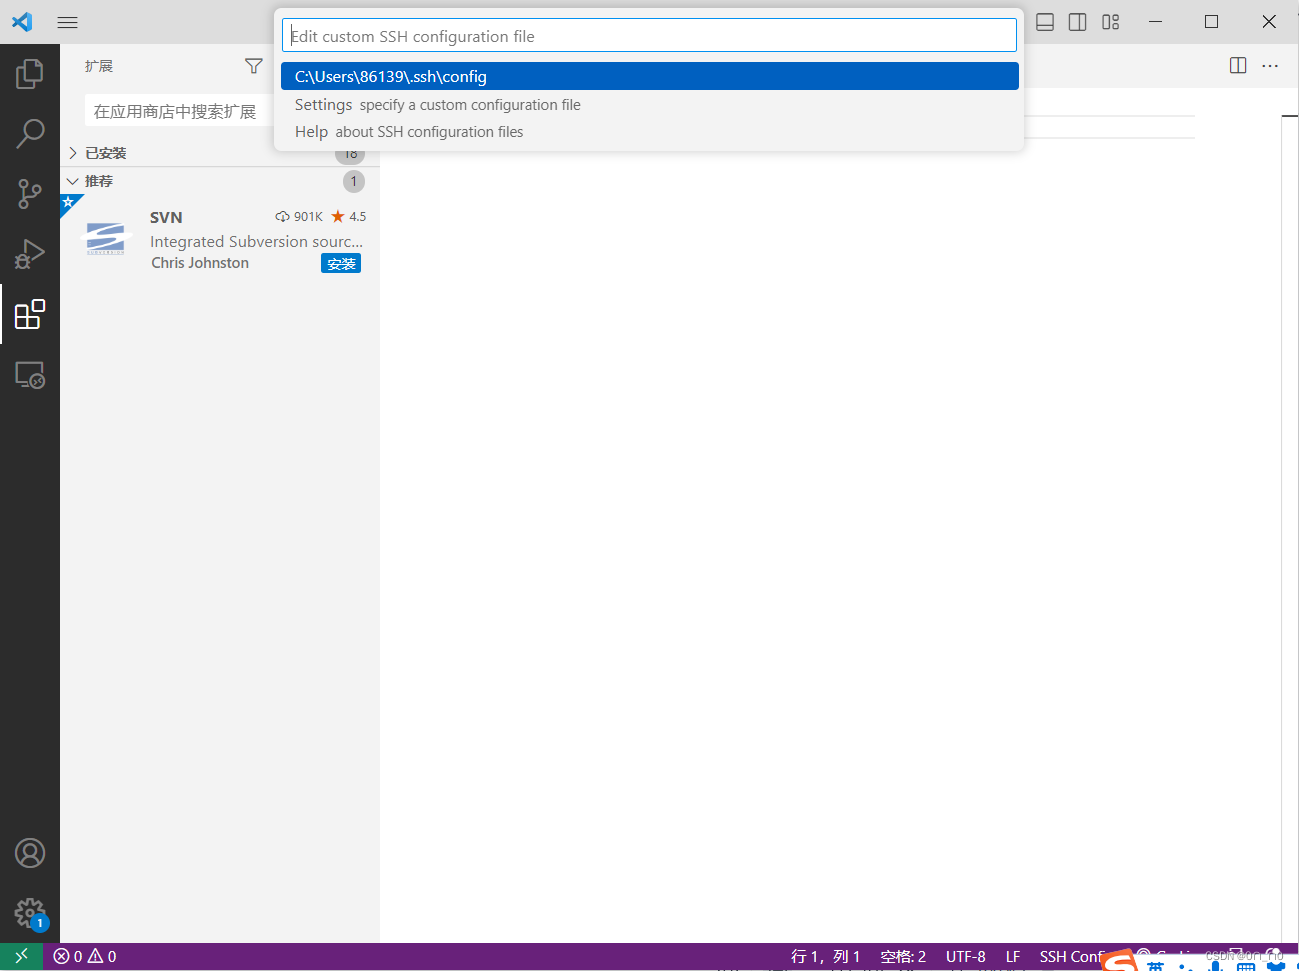The height and width of the screenshot is (971, 1299).
Task: Click the recommended count badge 1
Action: (354, 181)
